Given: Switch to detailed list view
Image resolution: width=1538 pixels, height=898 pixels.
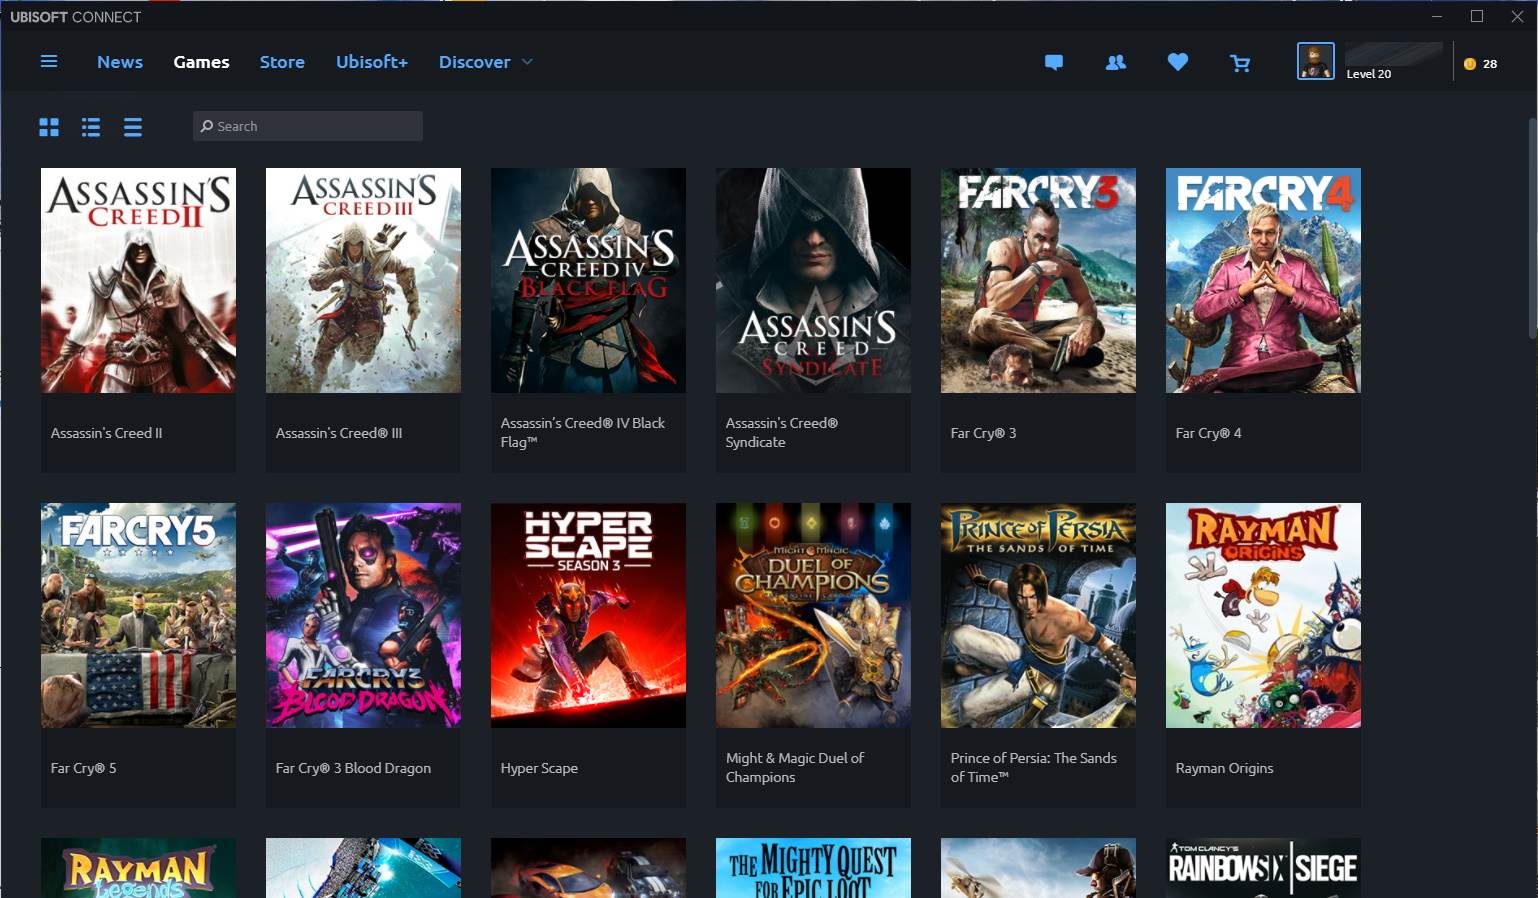Looking at the screenshot, I should [91, 127].
